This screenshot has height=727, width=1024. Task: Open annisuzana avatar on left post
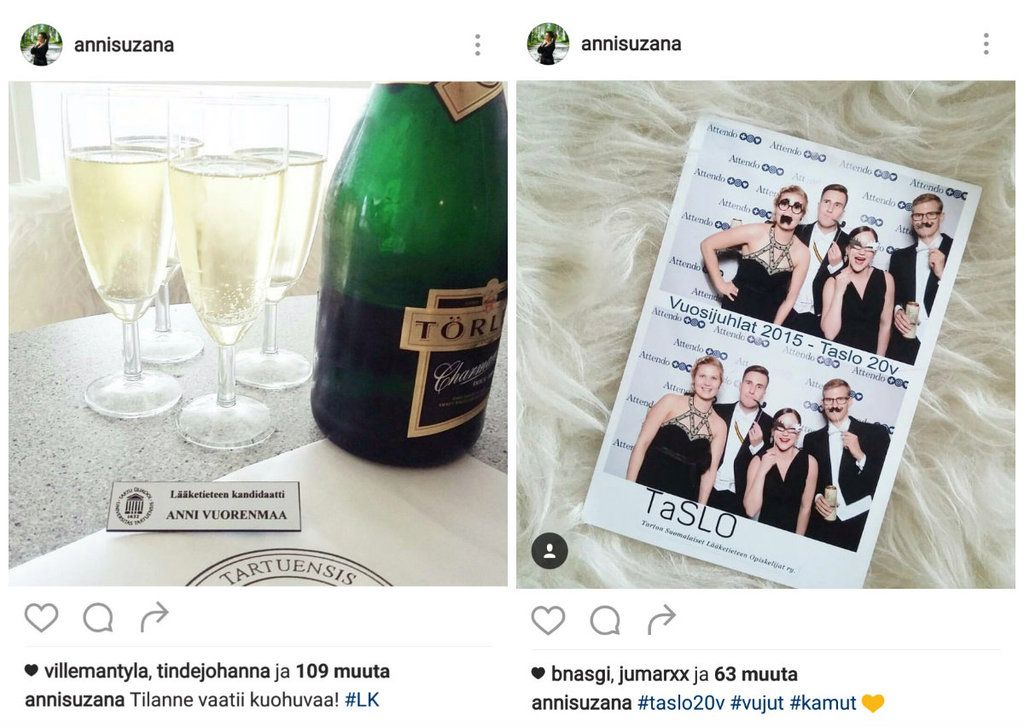click(41, 45)
